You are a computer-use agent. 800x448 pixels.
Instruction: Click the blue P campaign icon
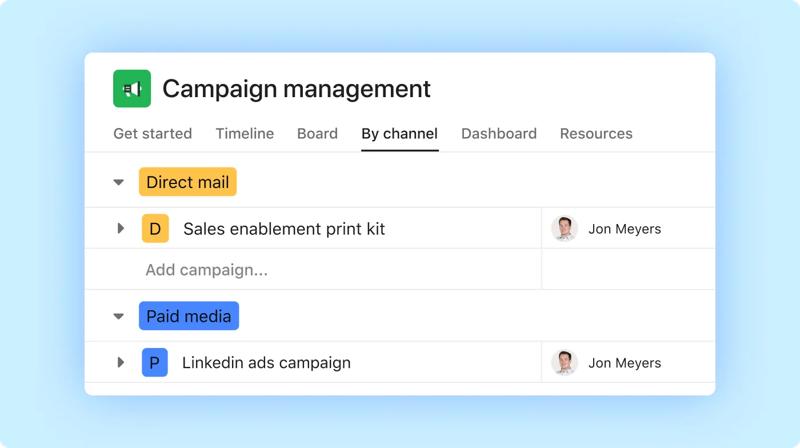(x=155, y=363)
